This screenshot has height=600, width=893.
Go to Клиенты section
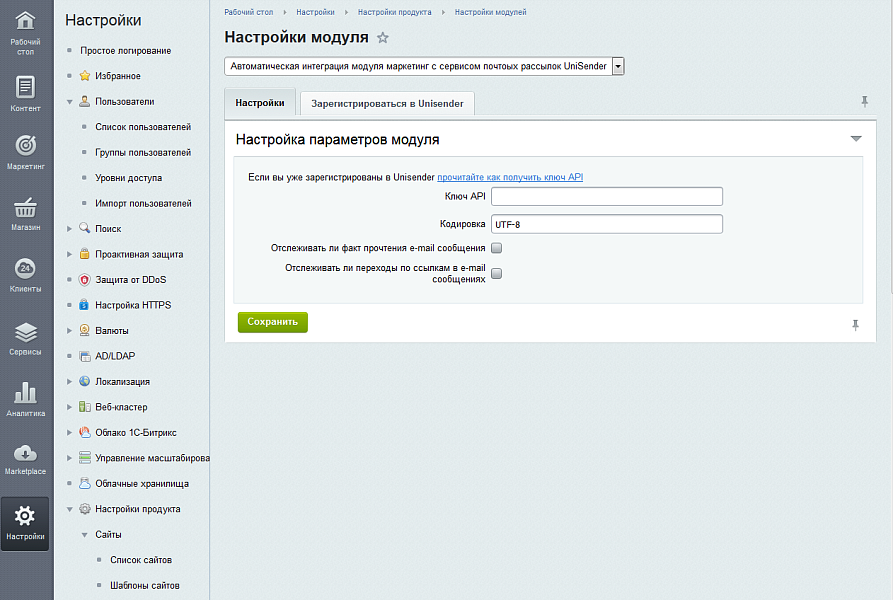tap(25, 273)
